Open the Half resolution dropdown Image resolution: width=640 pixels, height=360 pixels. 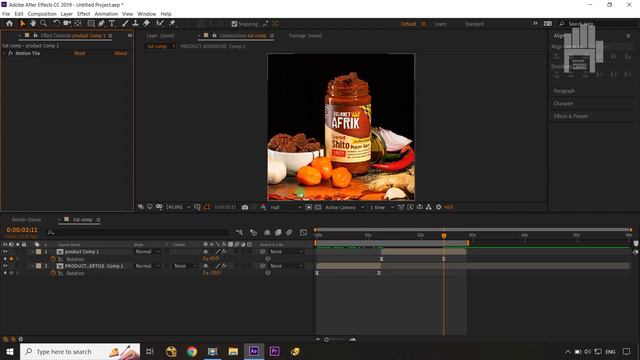[286, 207]
